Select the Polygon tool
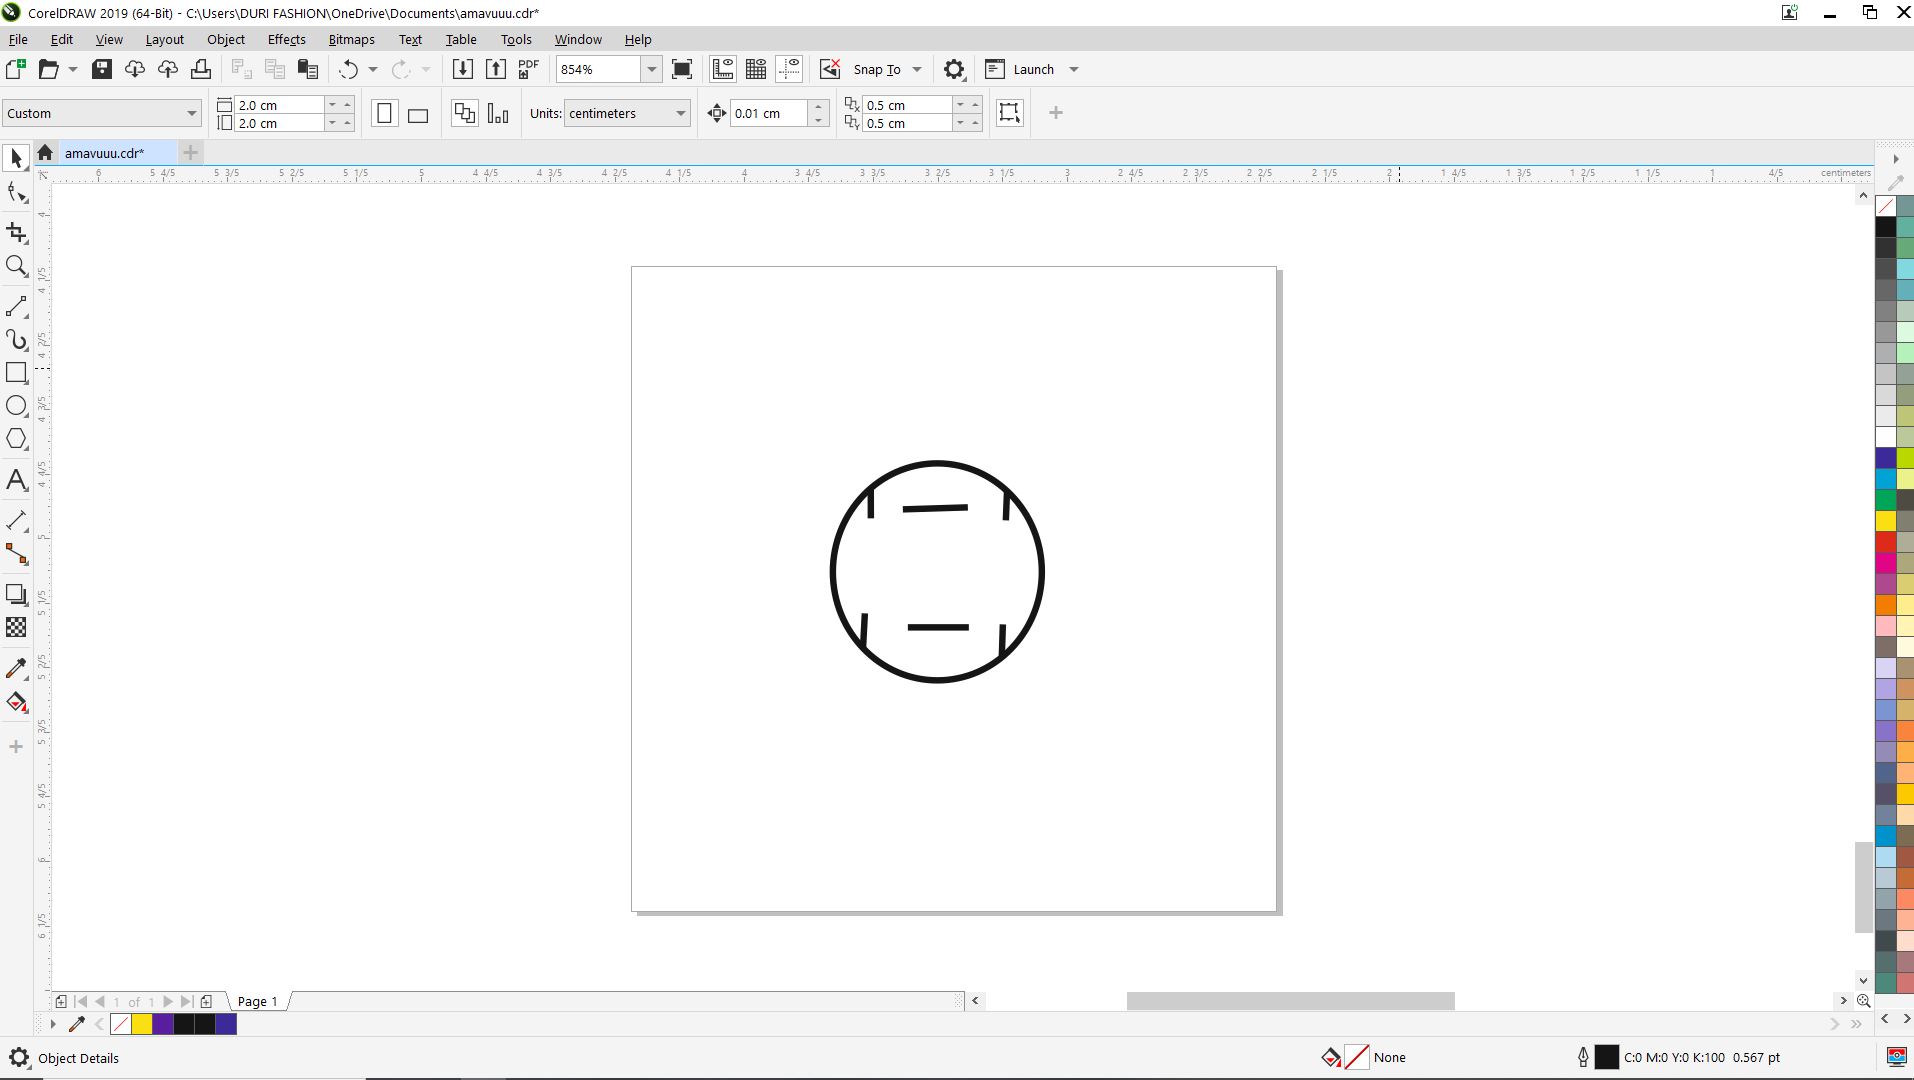1914x1080 pixels. click(x=16, y=439)
